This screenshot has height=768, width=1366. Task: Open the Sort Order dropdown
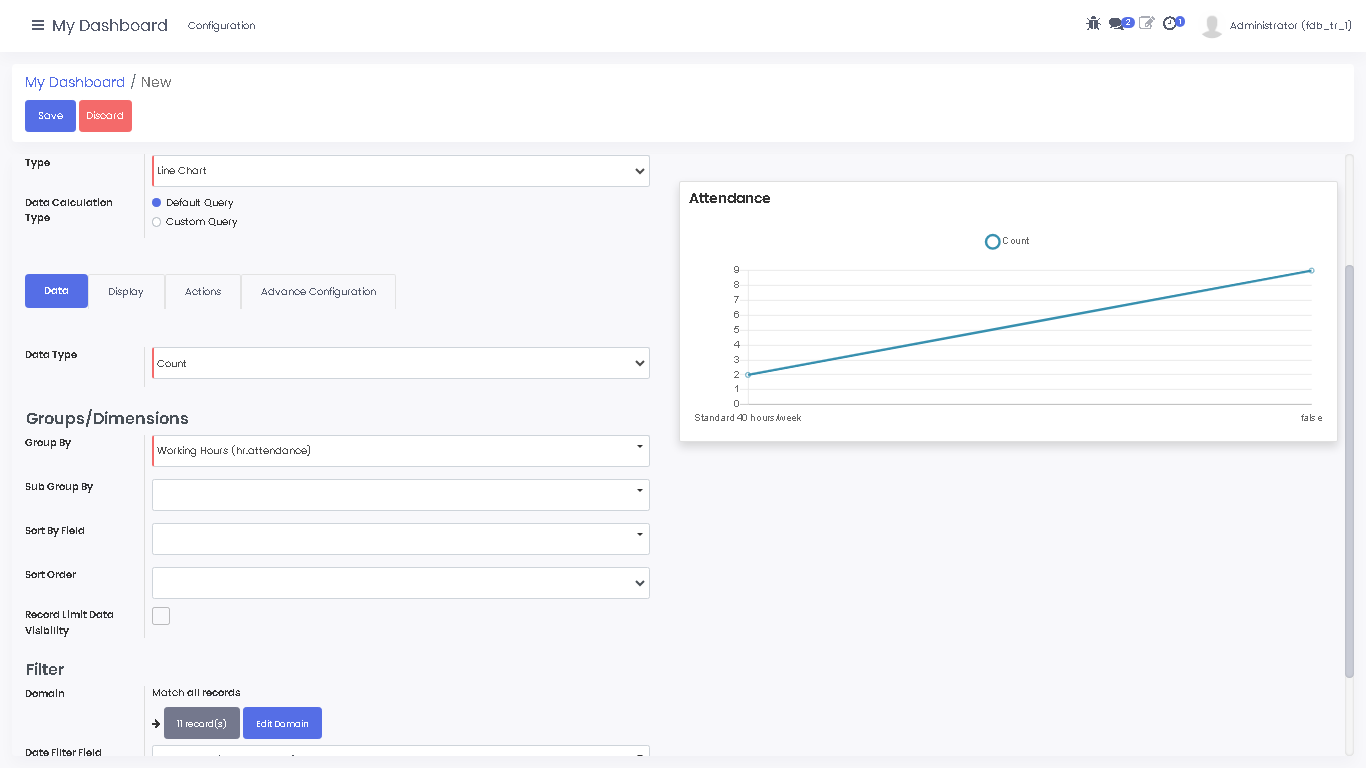(x=400, y=583)
